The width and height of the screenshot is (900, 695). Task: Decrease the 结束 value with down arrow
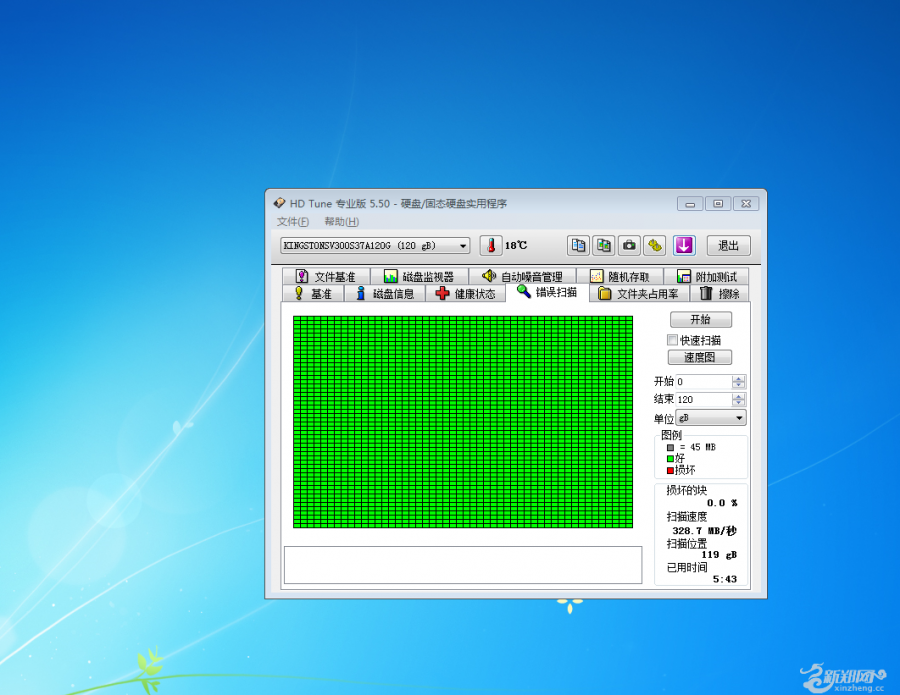[739, 403]
